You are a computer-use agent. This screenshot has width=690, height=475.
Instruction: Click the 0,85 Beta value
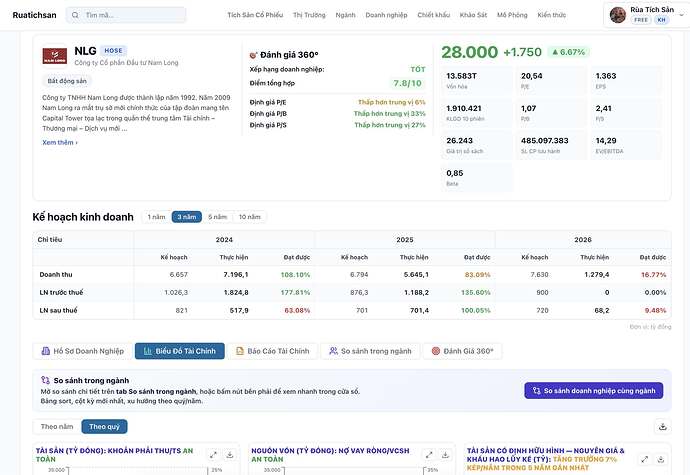click(x=455, y=173)
